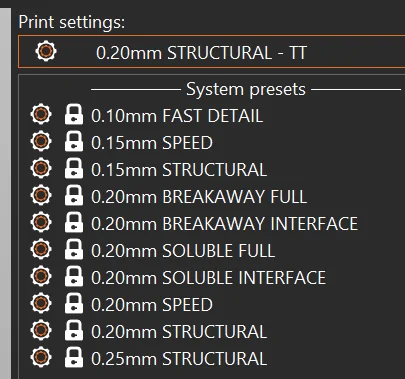Click lock icon of 0.20mm BREAKAWAY INTERFACE
The image size is (405, 379).
74,222
